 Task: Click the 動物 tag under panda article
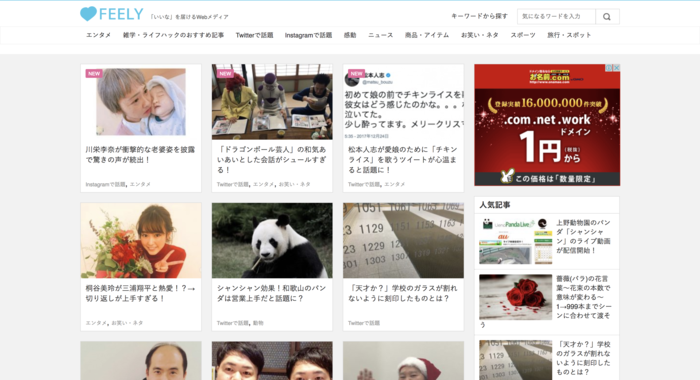click(258, 323)
